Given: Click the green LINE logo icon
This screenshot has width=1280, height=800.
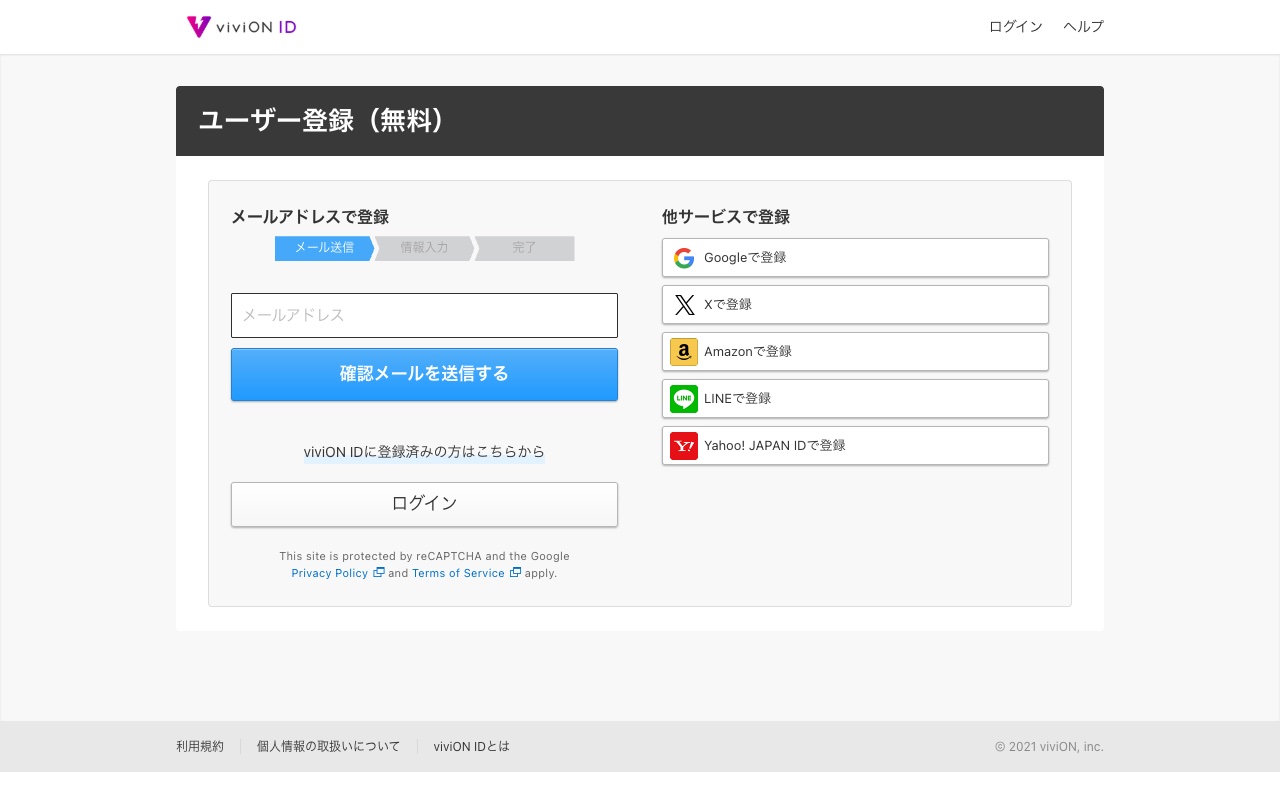Looking at the screenshot, I should (x=684, y=399).
